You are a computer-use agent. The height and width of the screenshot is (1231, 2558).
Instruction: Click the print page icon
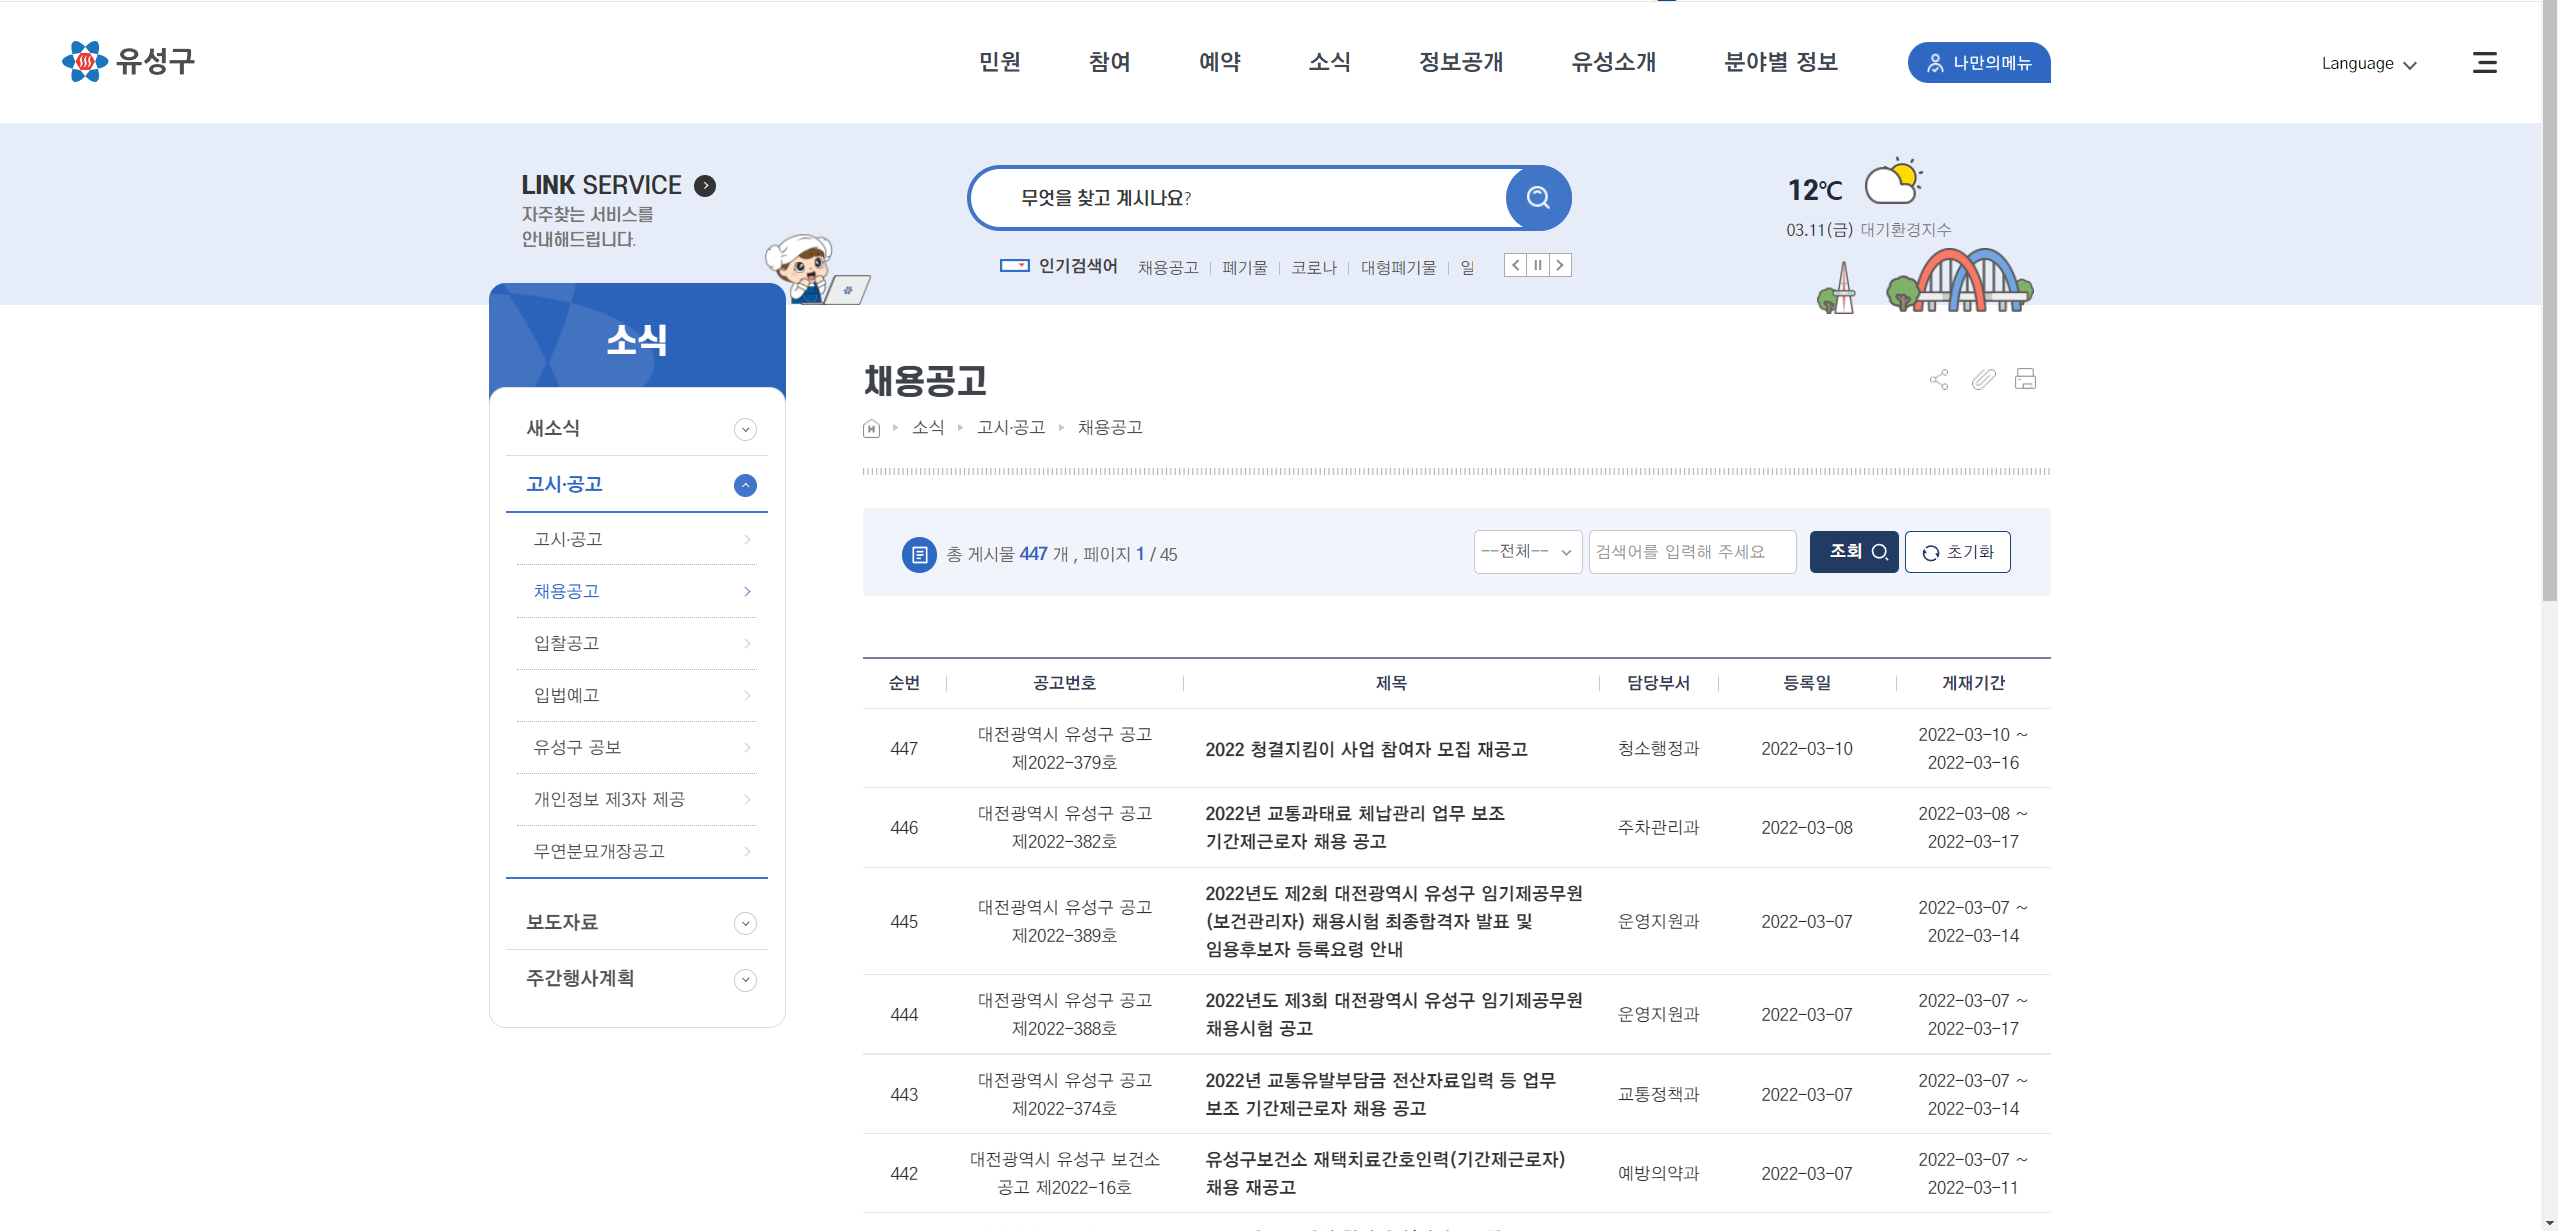click(x=2025, y=380)
